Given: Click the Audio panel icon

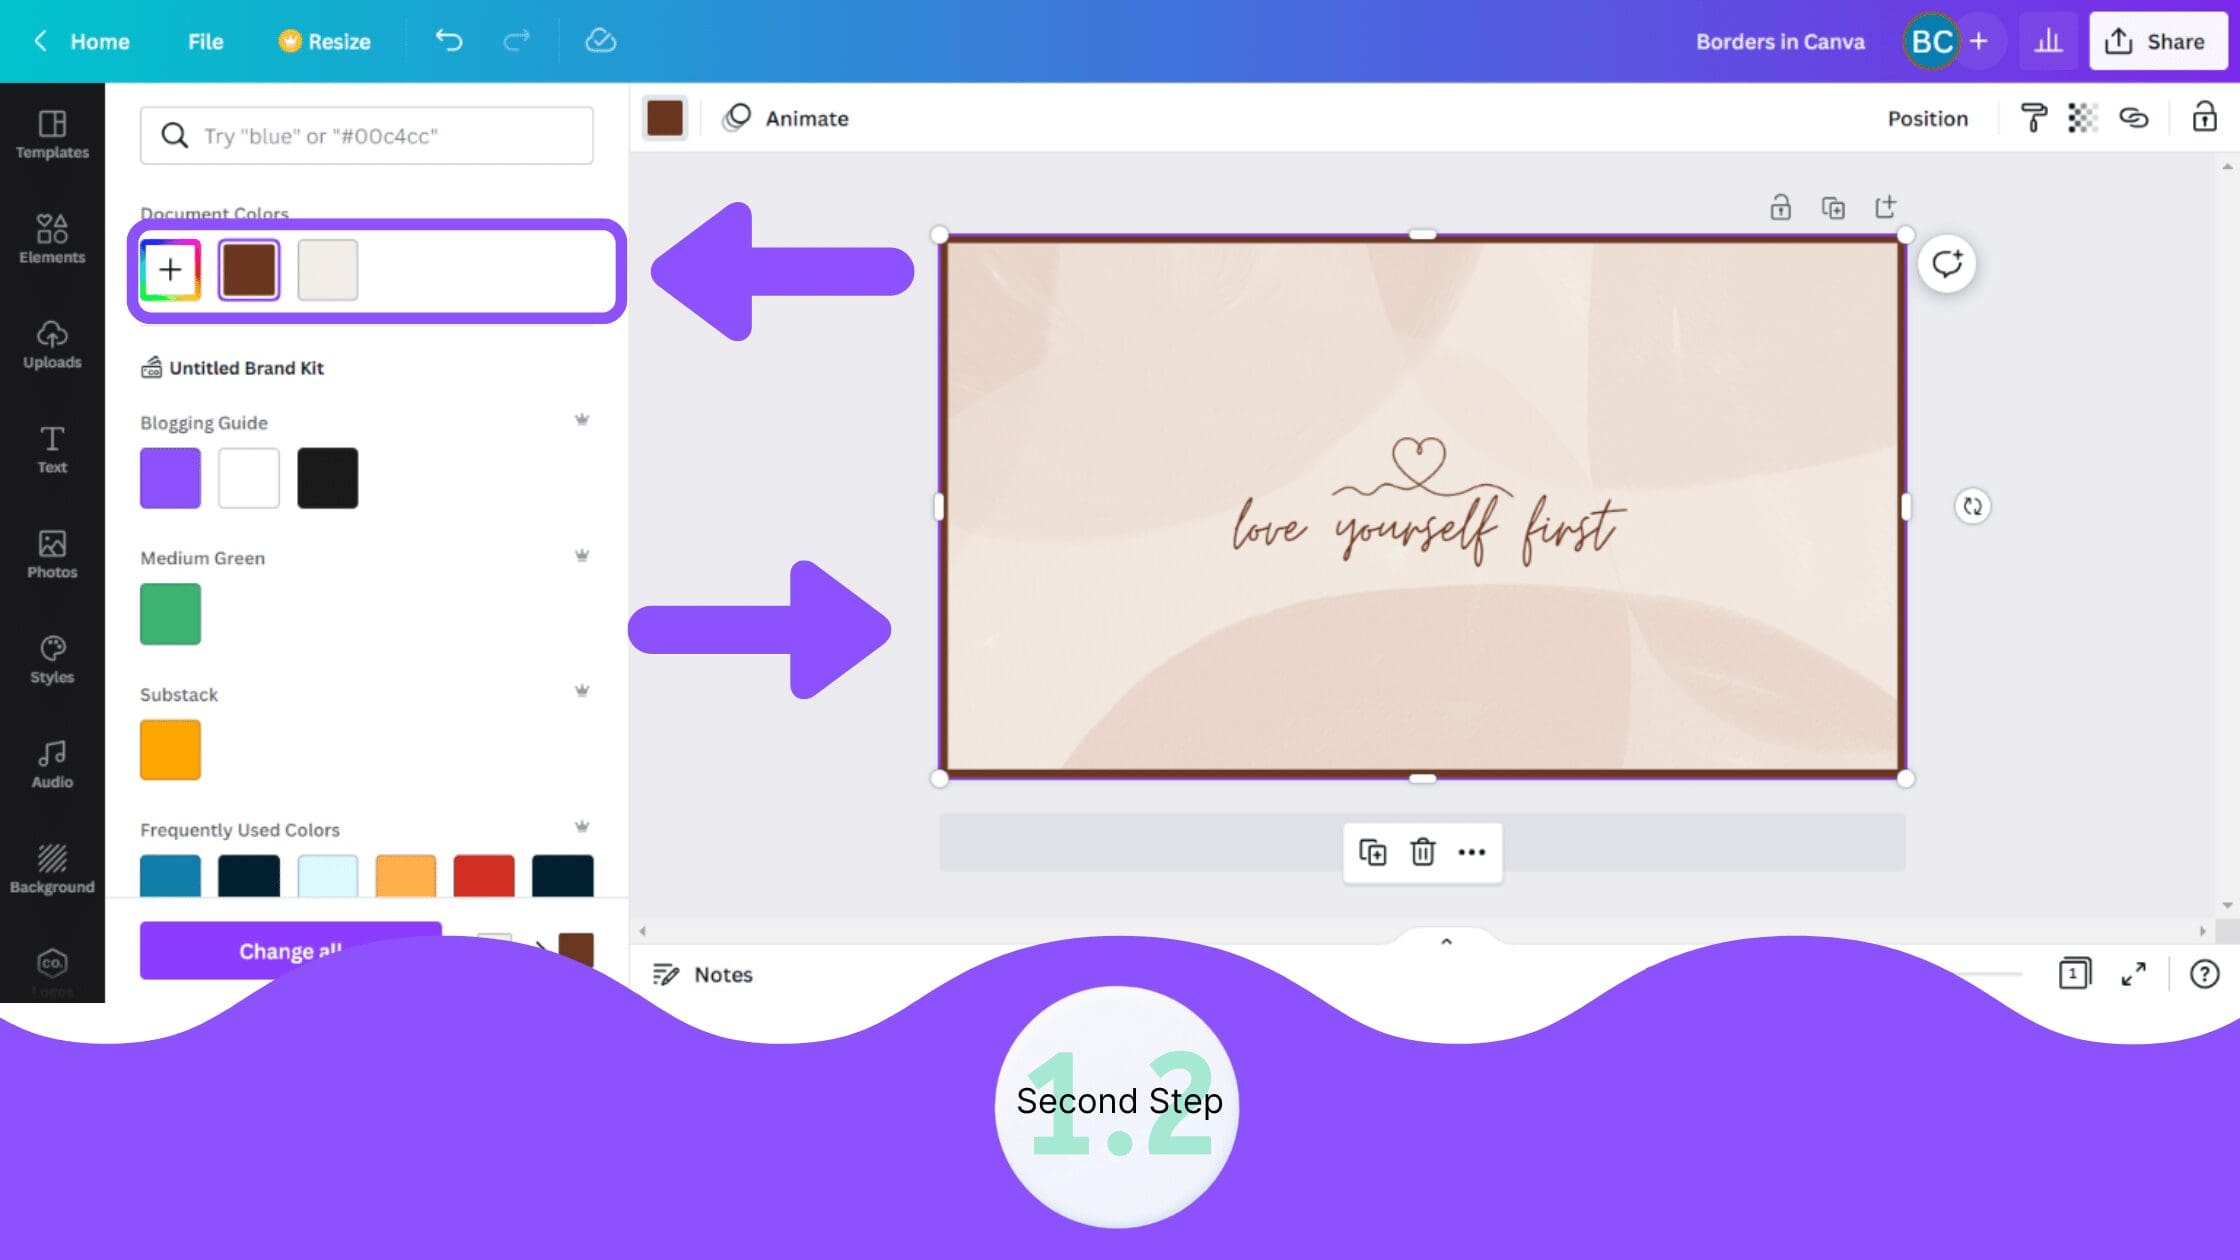Looking at the screenshot, I should coord(51,752).
